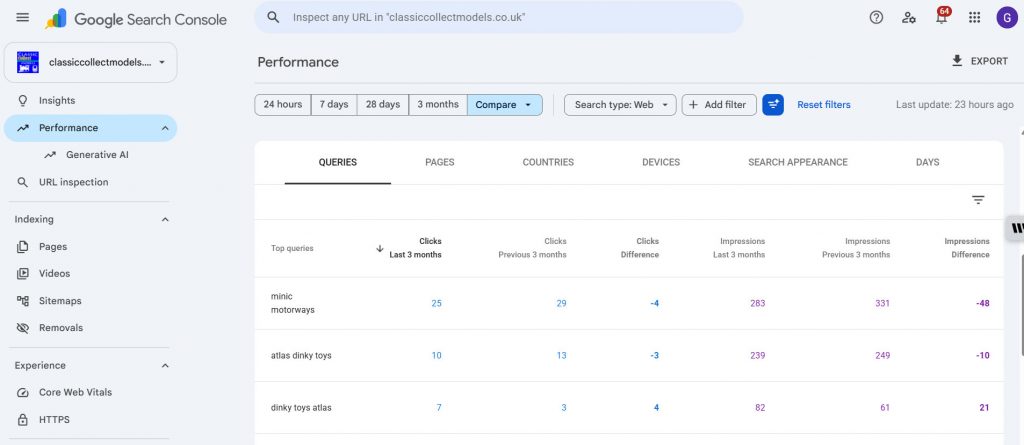
Task: Click the Add filter button
Action: tap(719, 105)
